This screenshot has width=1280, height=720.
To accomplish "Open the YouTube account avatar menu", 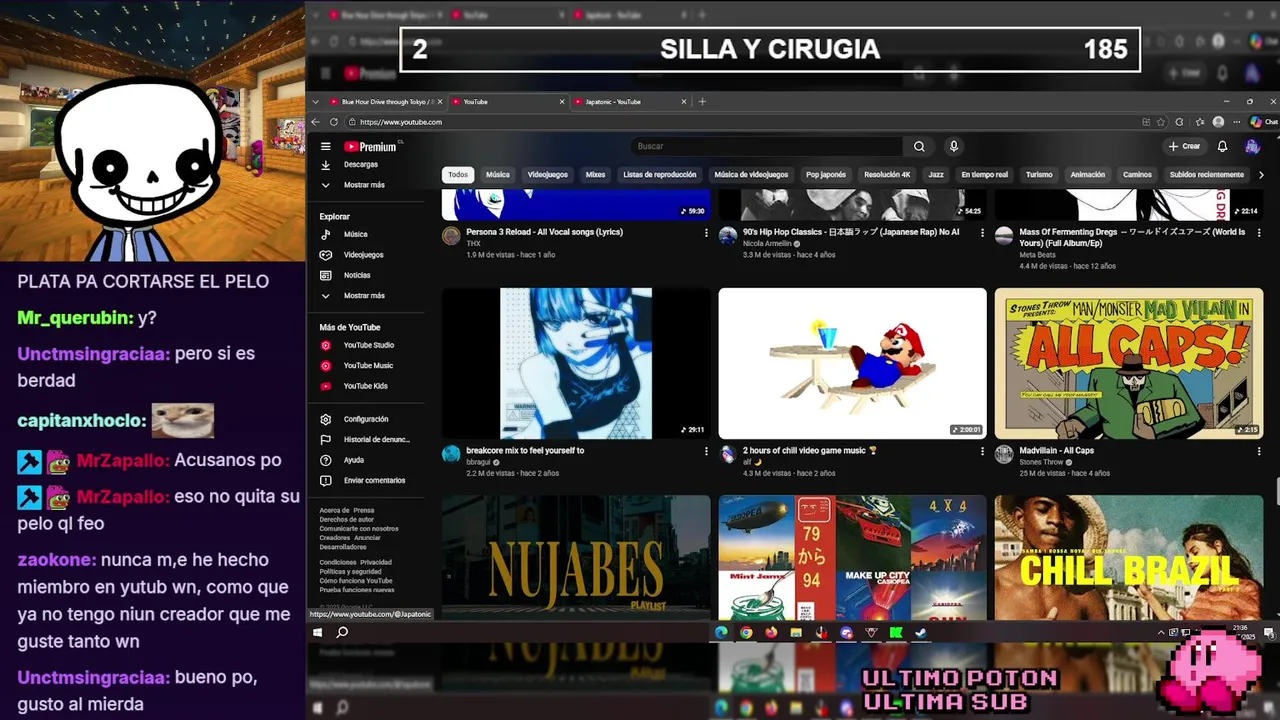I will (1252, 146).
